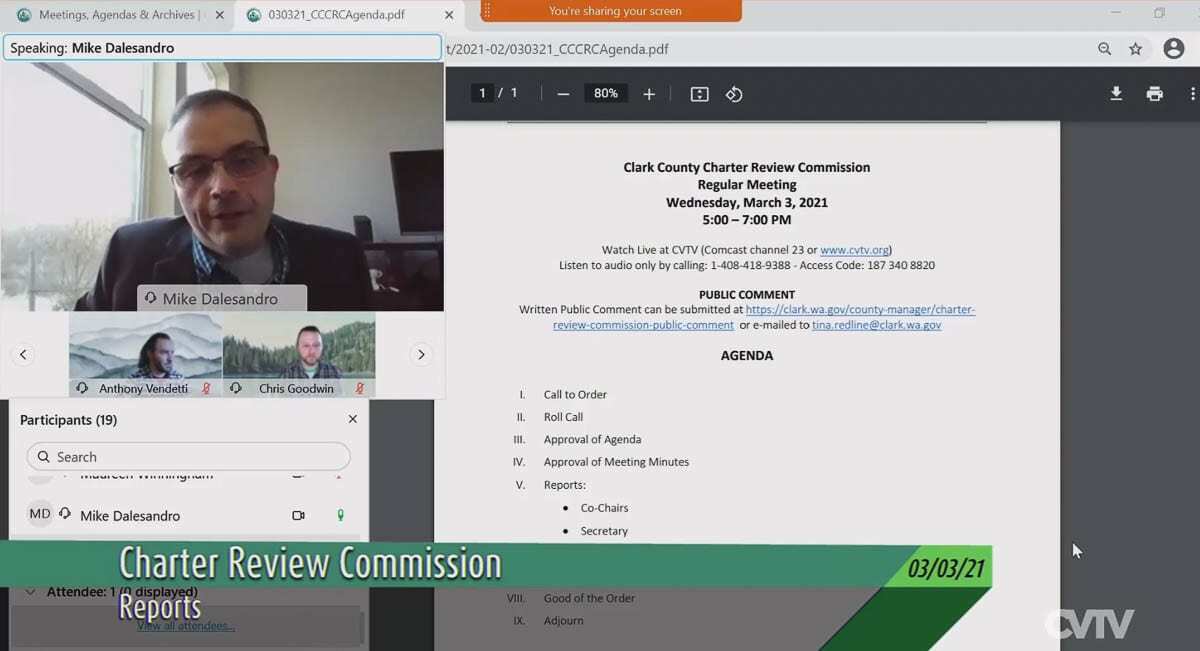The height and width of the screenshot is (651, 1200).
Task: Zoom out of the PDF
Action: pyautogui.click(x=563, y=94)
